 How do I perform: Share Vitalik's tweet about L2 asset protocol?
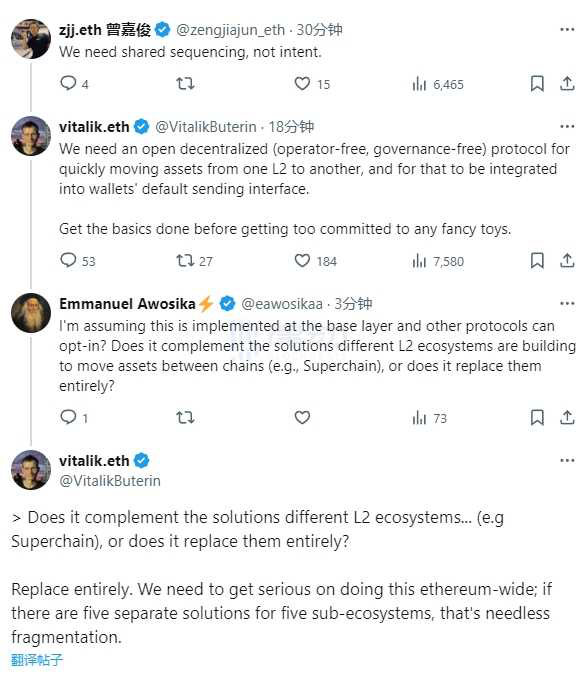click(567, 261)
